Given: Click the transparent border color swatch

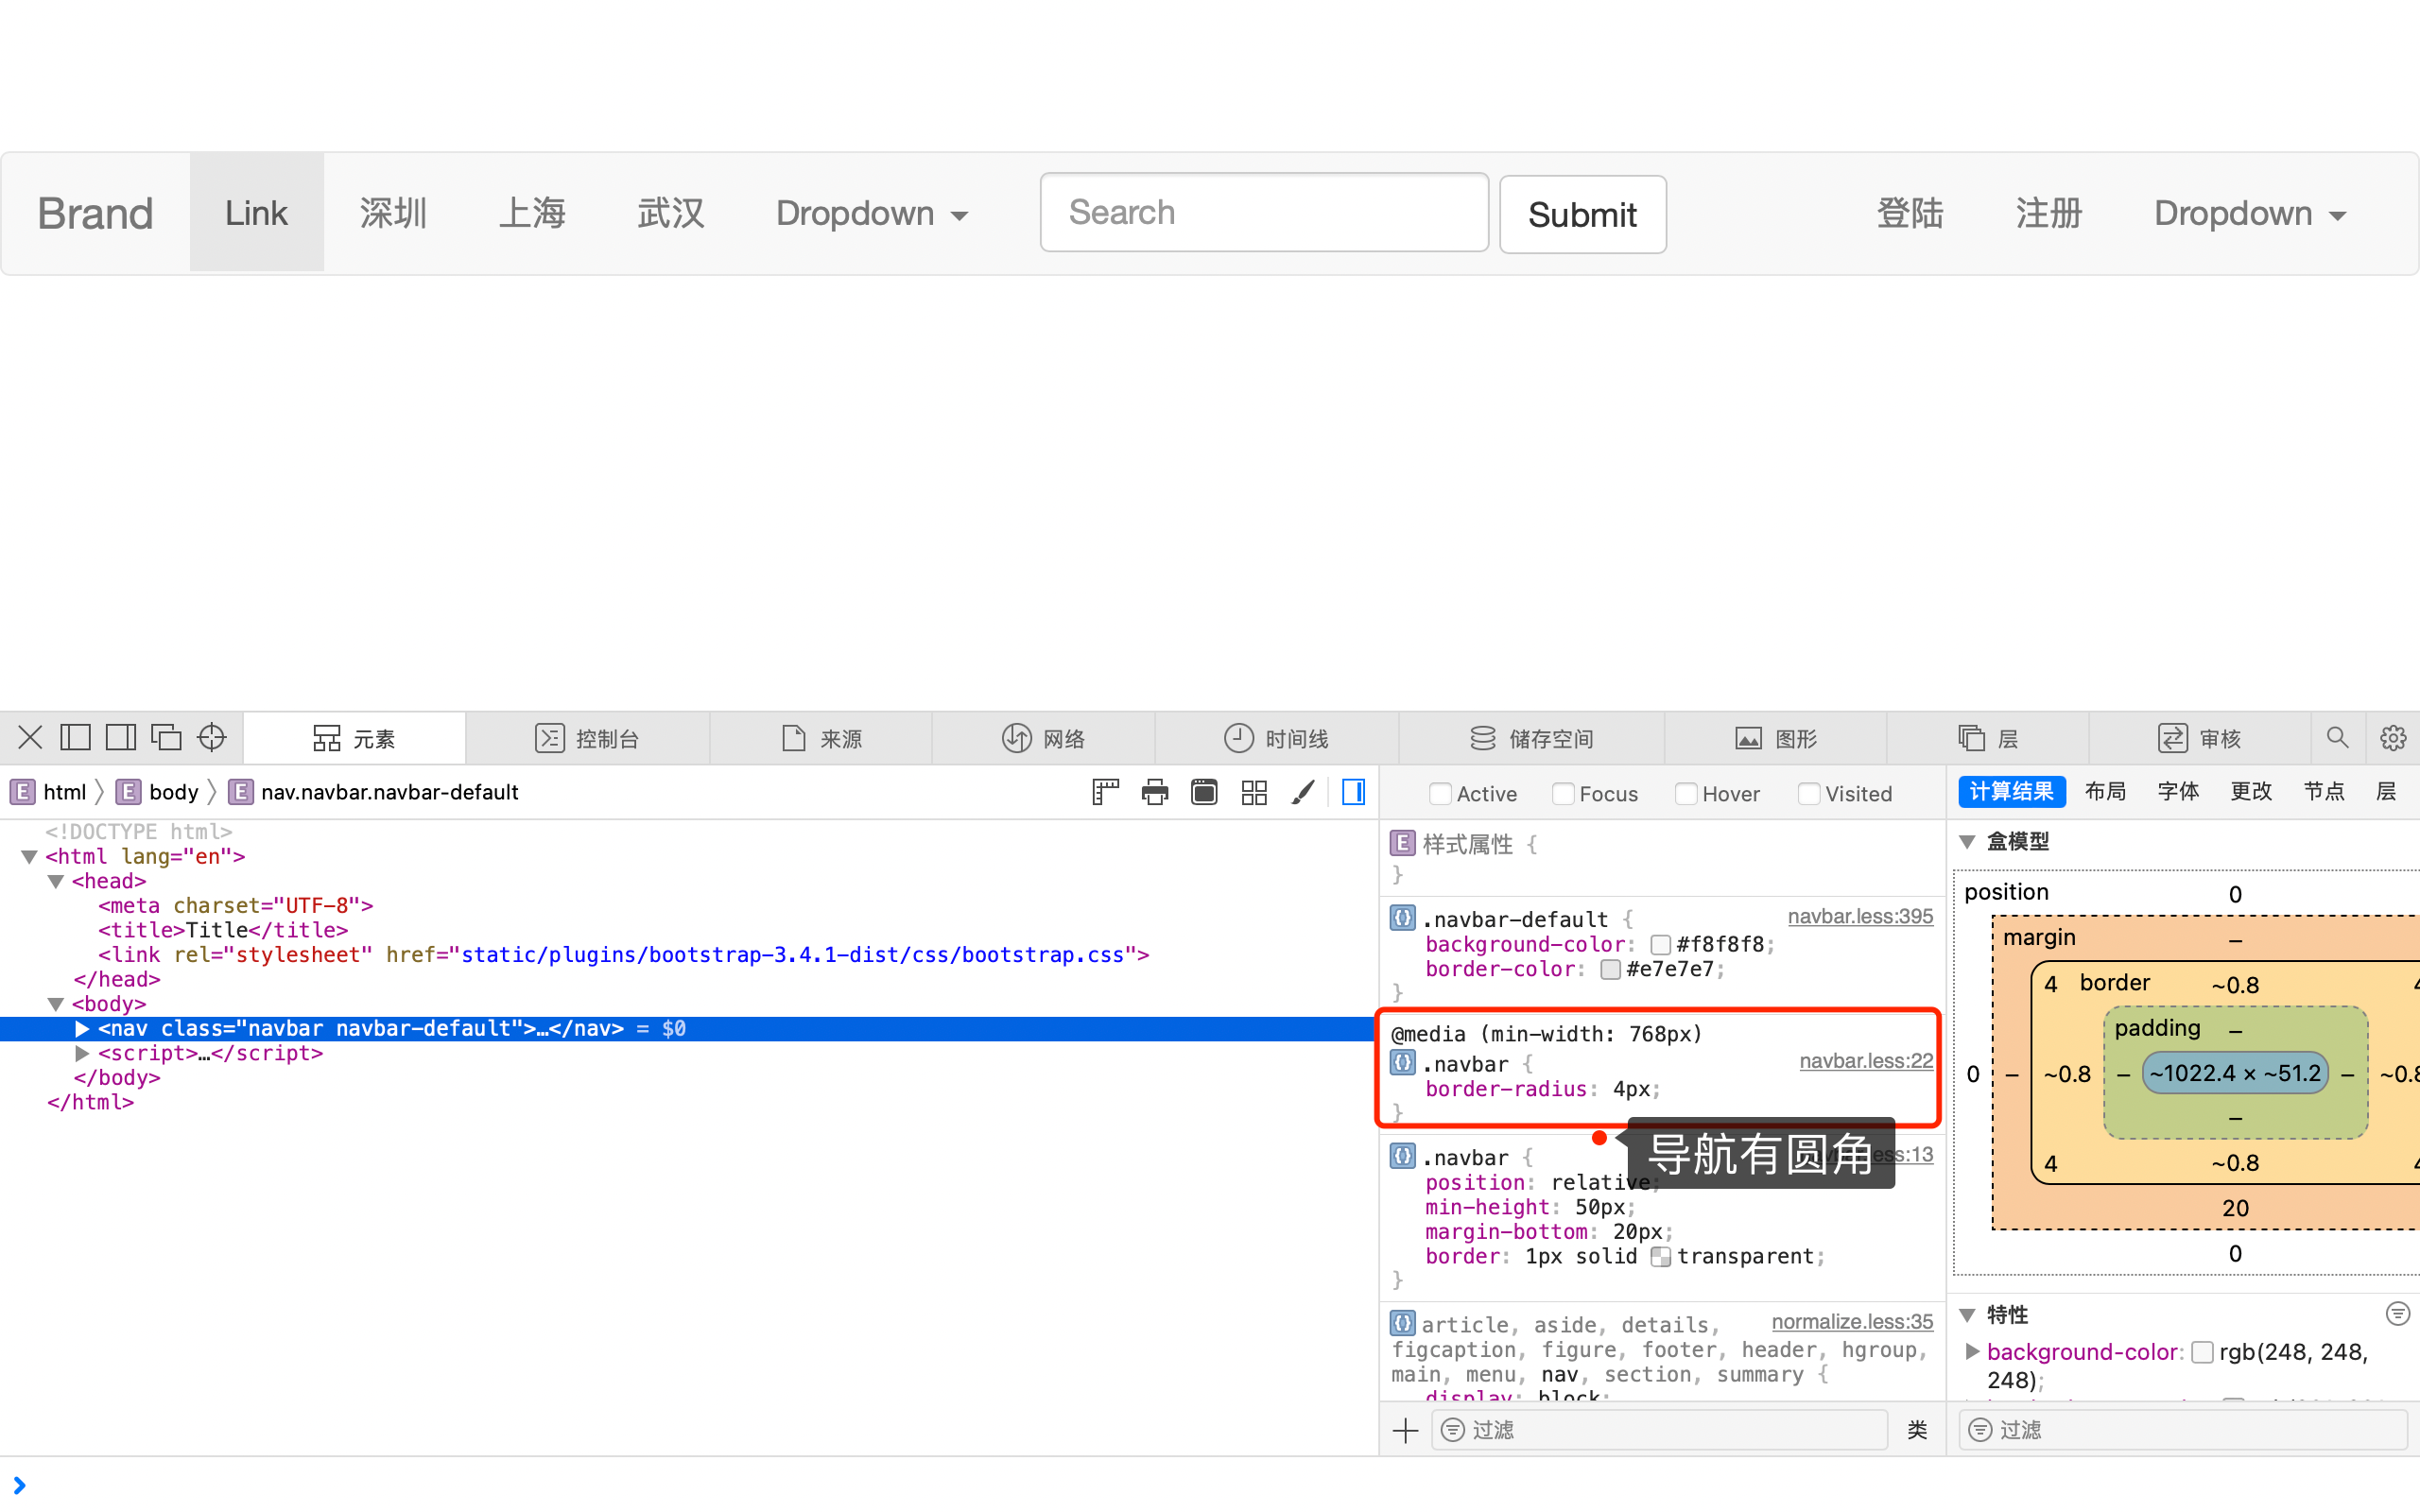Looking at the screenshot, I should pos(1661,1257).
